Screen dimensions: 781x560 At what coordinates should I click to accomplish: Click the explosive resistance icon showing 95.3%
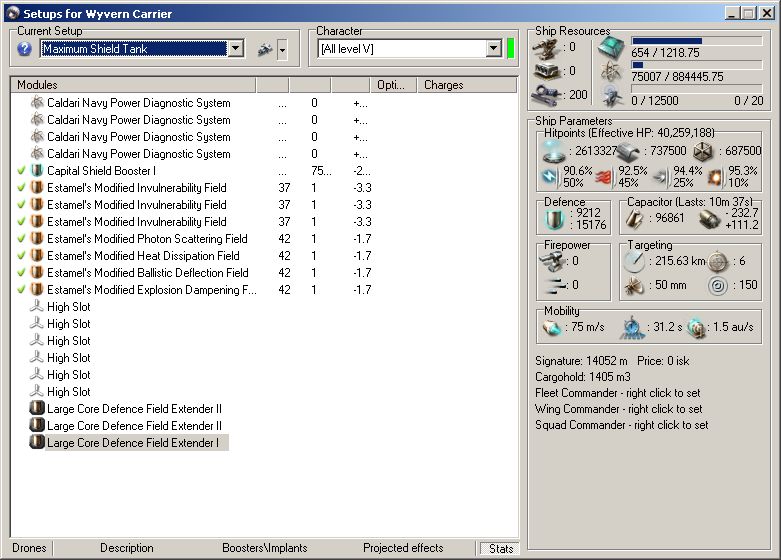tap(715, 177)
